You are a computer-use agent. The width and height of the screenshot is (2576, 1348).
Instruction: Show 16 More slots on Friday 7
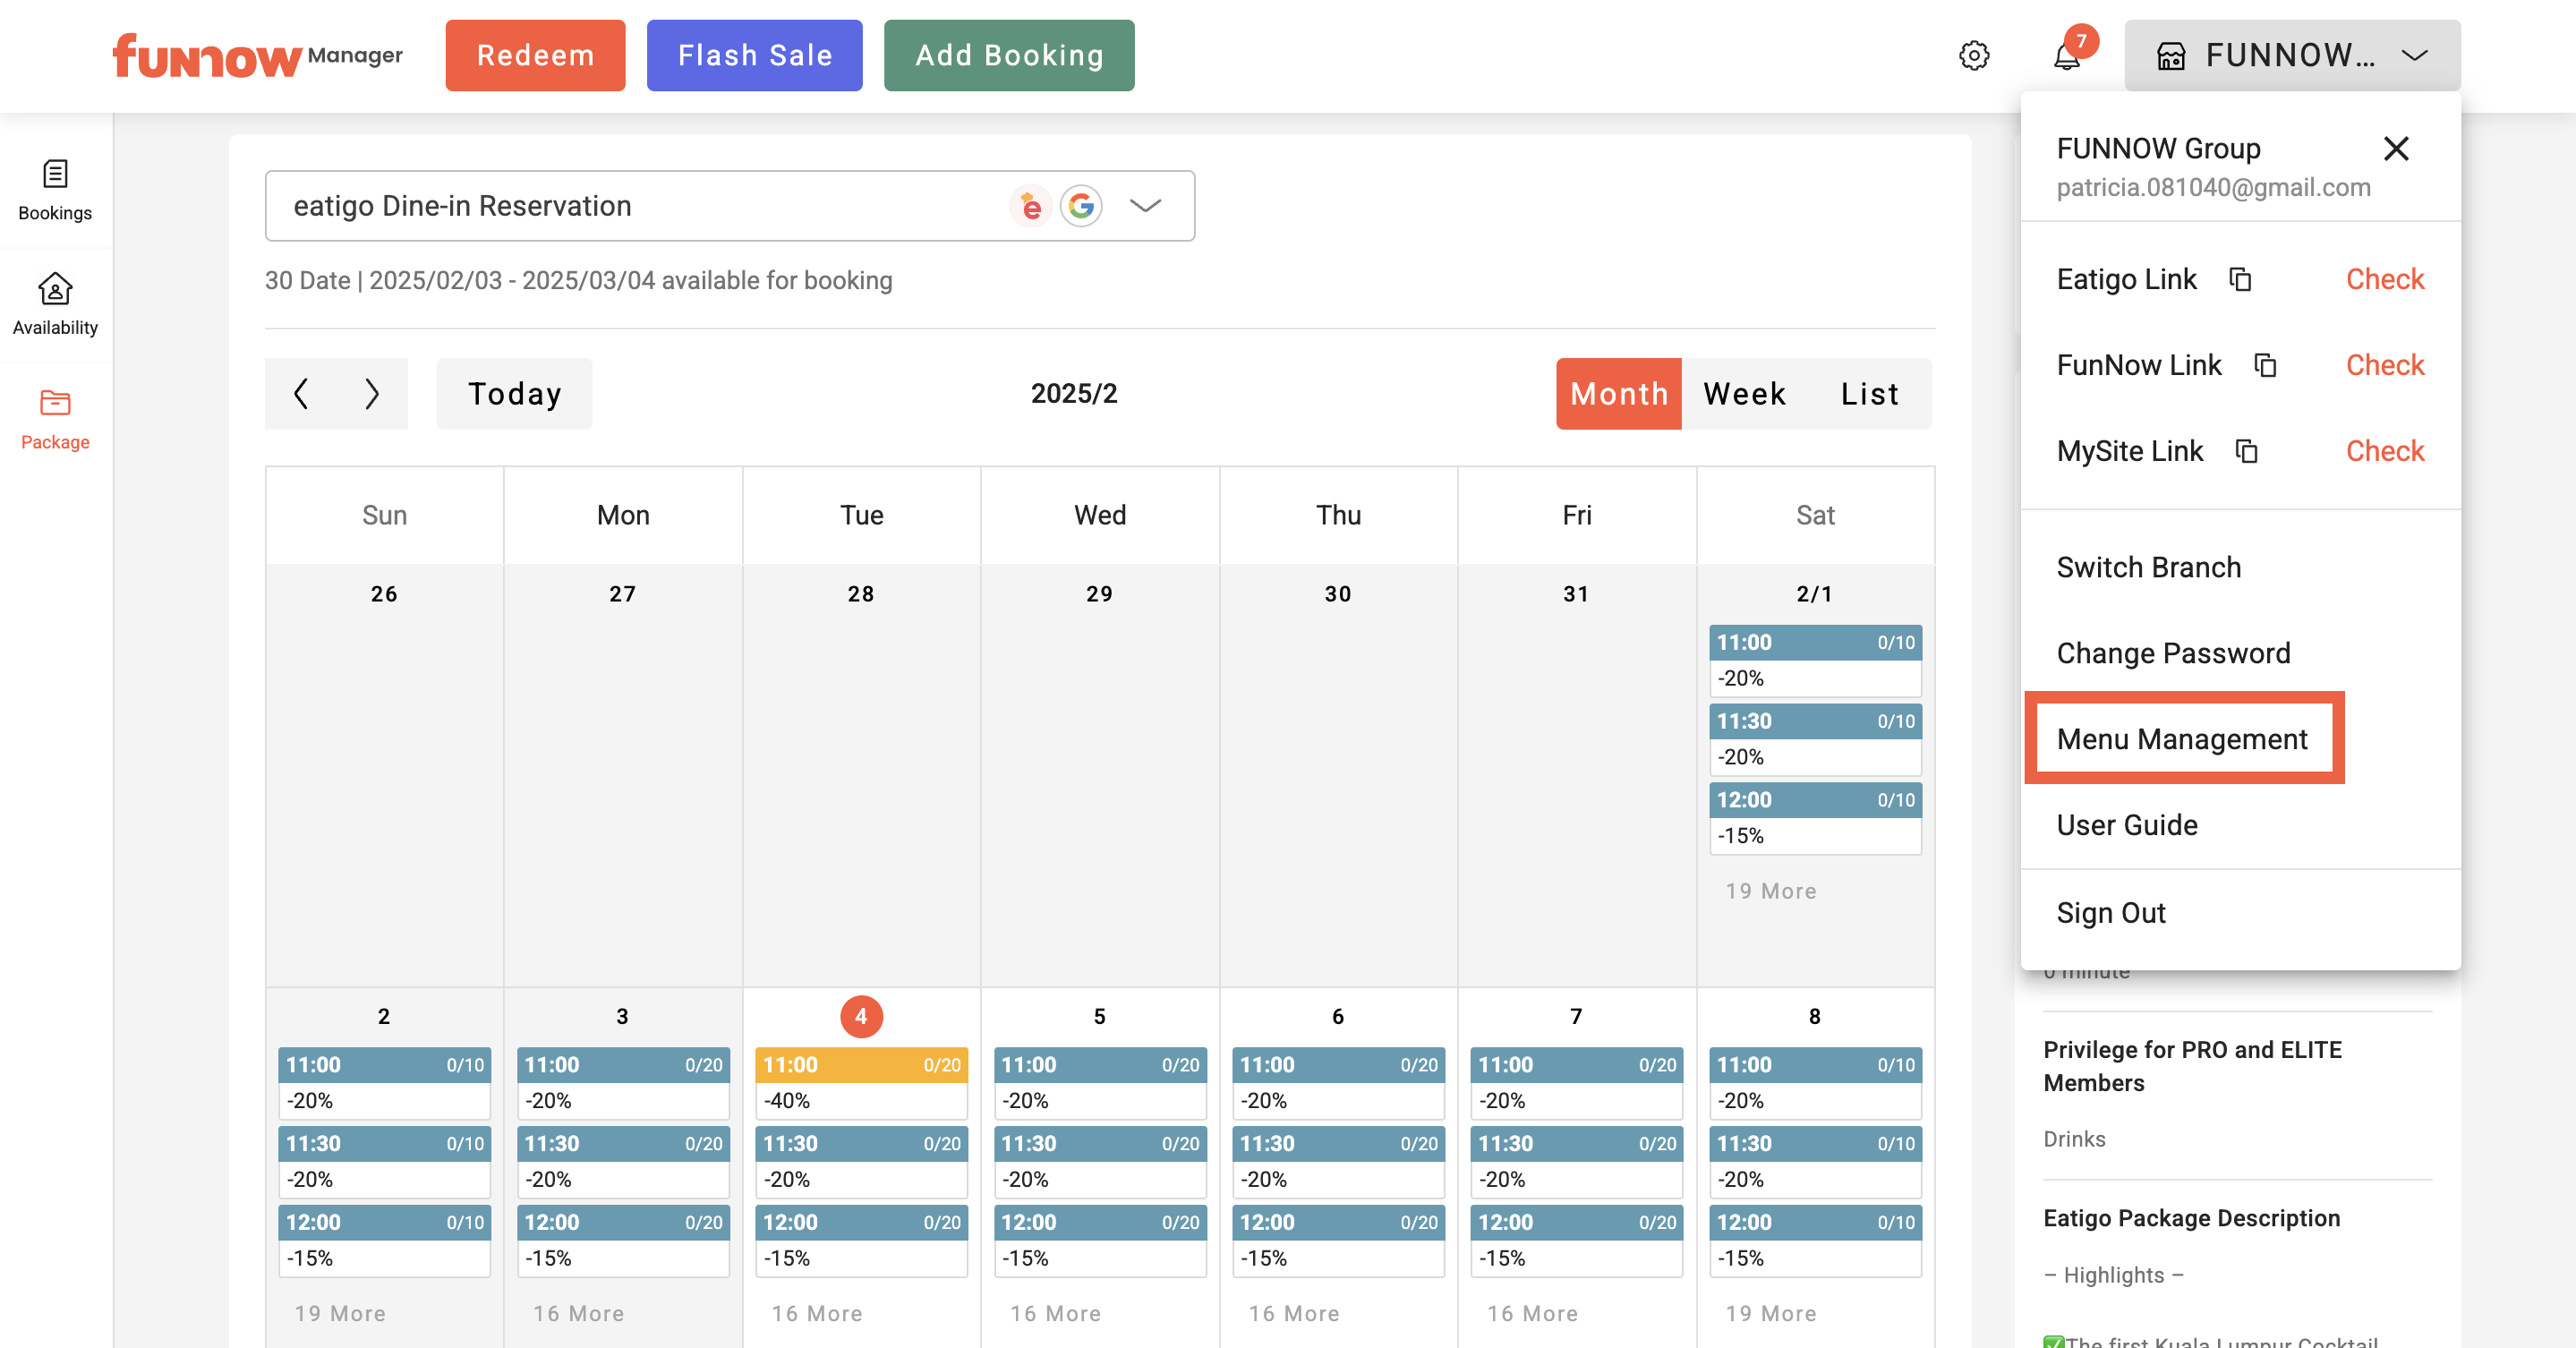[x=1532, y=1313]
